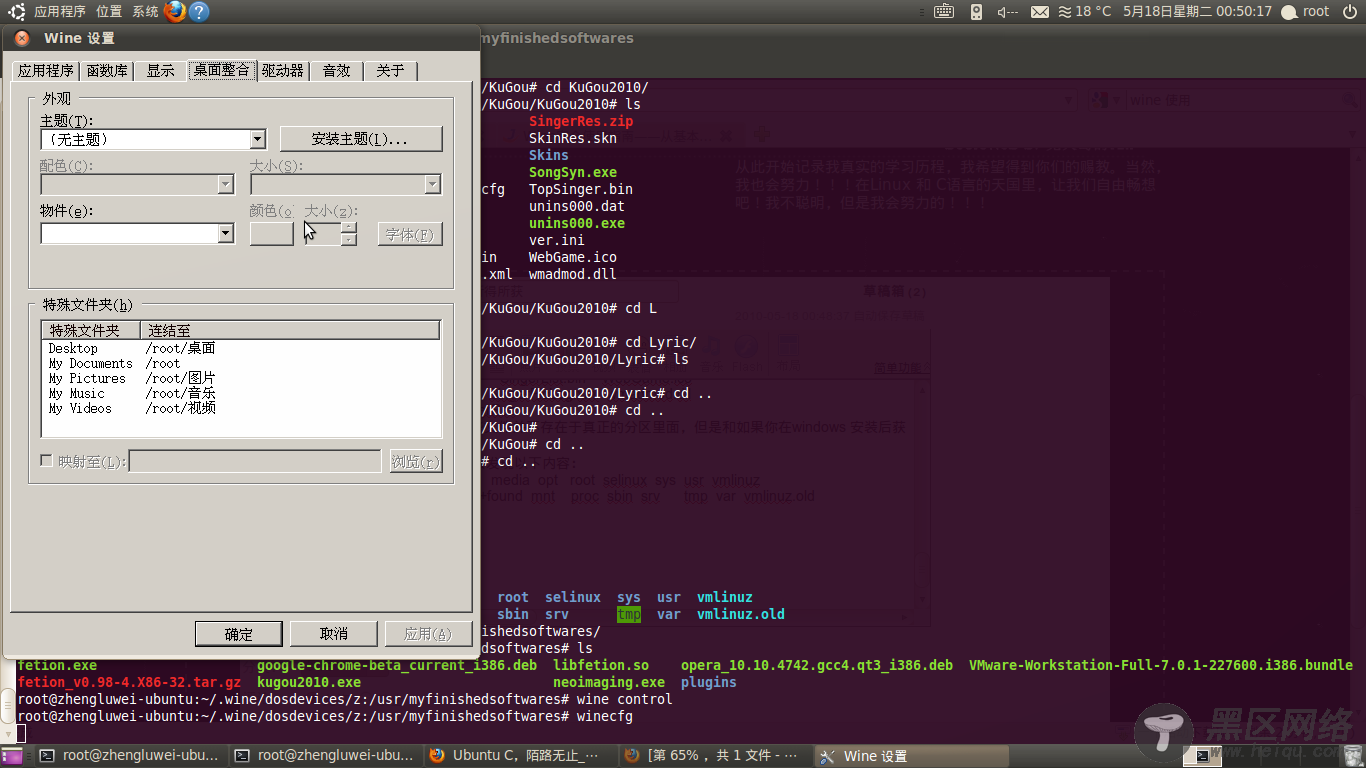This screenshot has height=768, width=1366.
Task: Switch to second root@zhengluwei terminal taskbar item
Action: click(325, 756)
